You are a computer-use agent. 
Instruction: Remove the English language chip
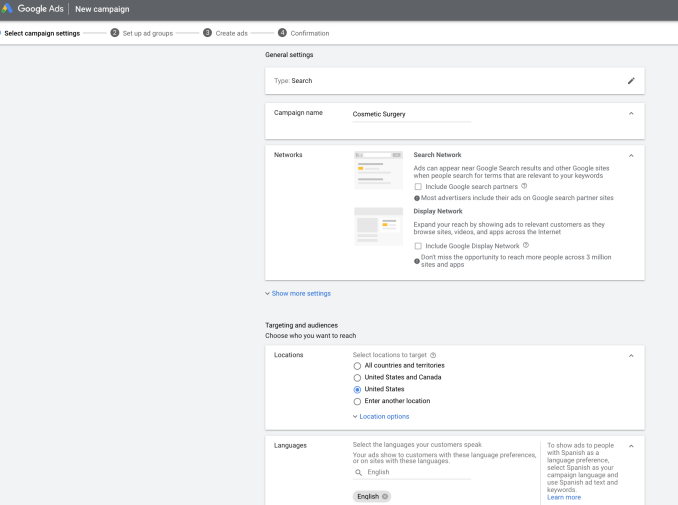pyautogui.click(x=384, y=496)
